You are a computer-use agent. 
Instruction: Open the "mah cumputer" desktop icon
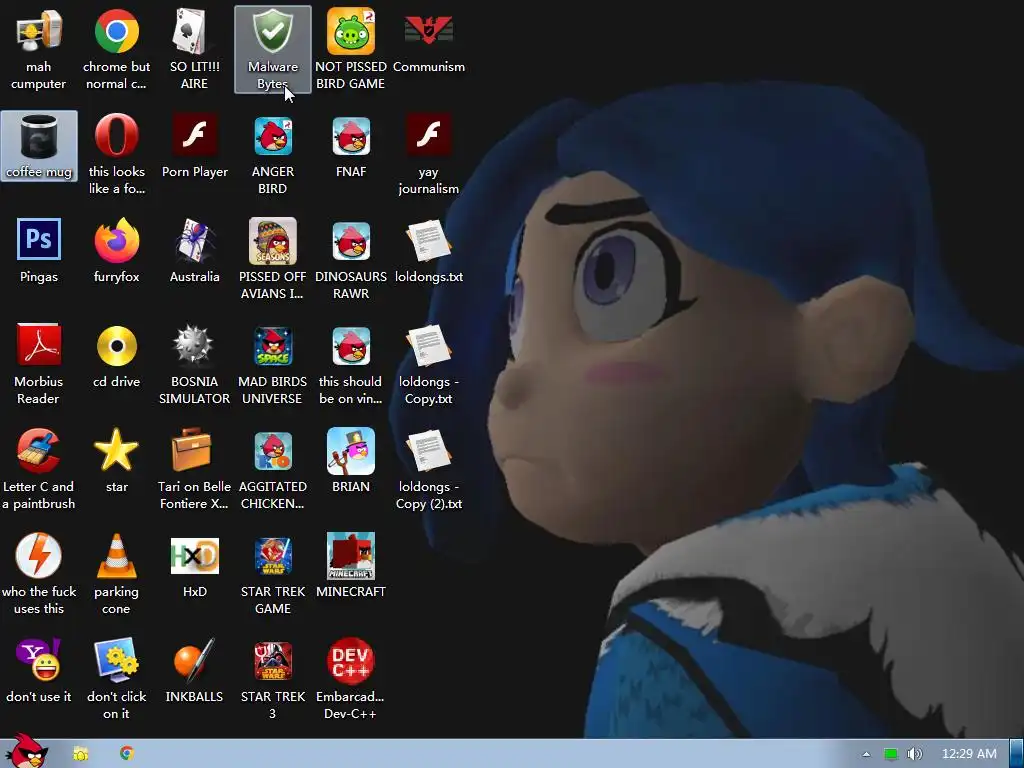pyautogui.click(x=39, y=49)
